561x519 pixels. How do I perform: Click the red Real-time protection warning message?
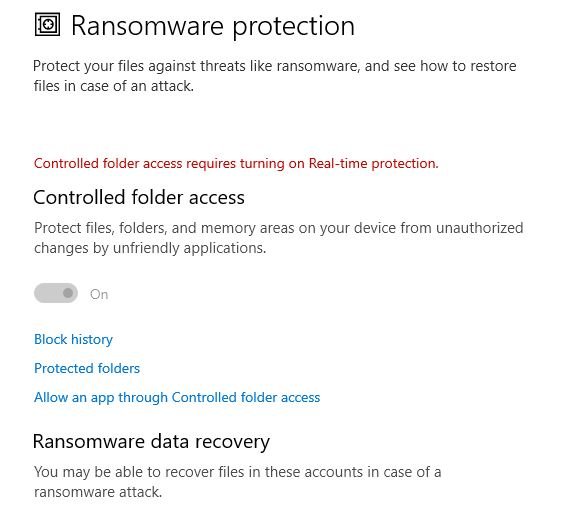[x=236, y=163]
